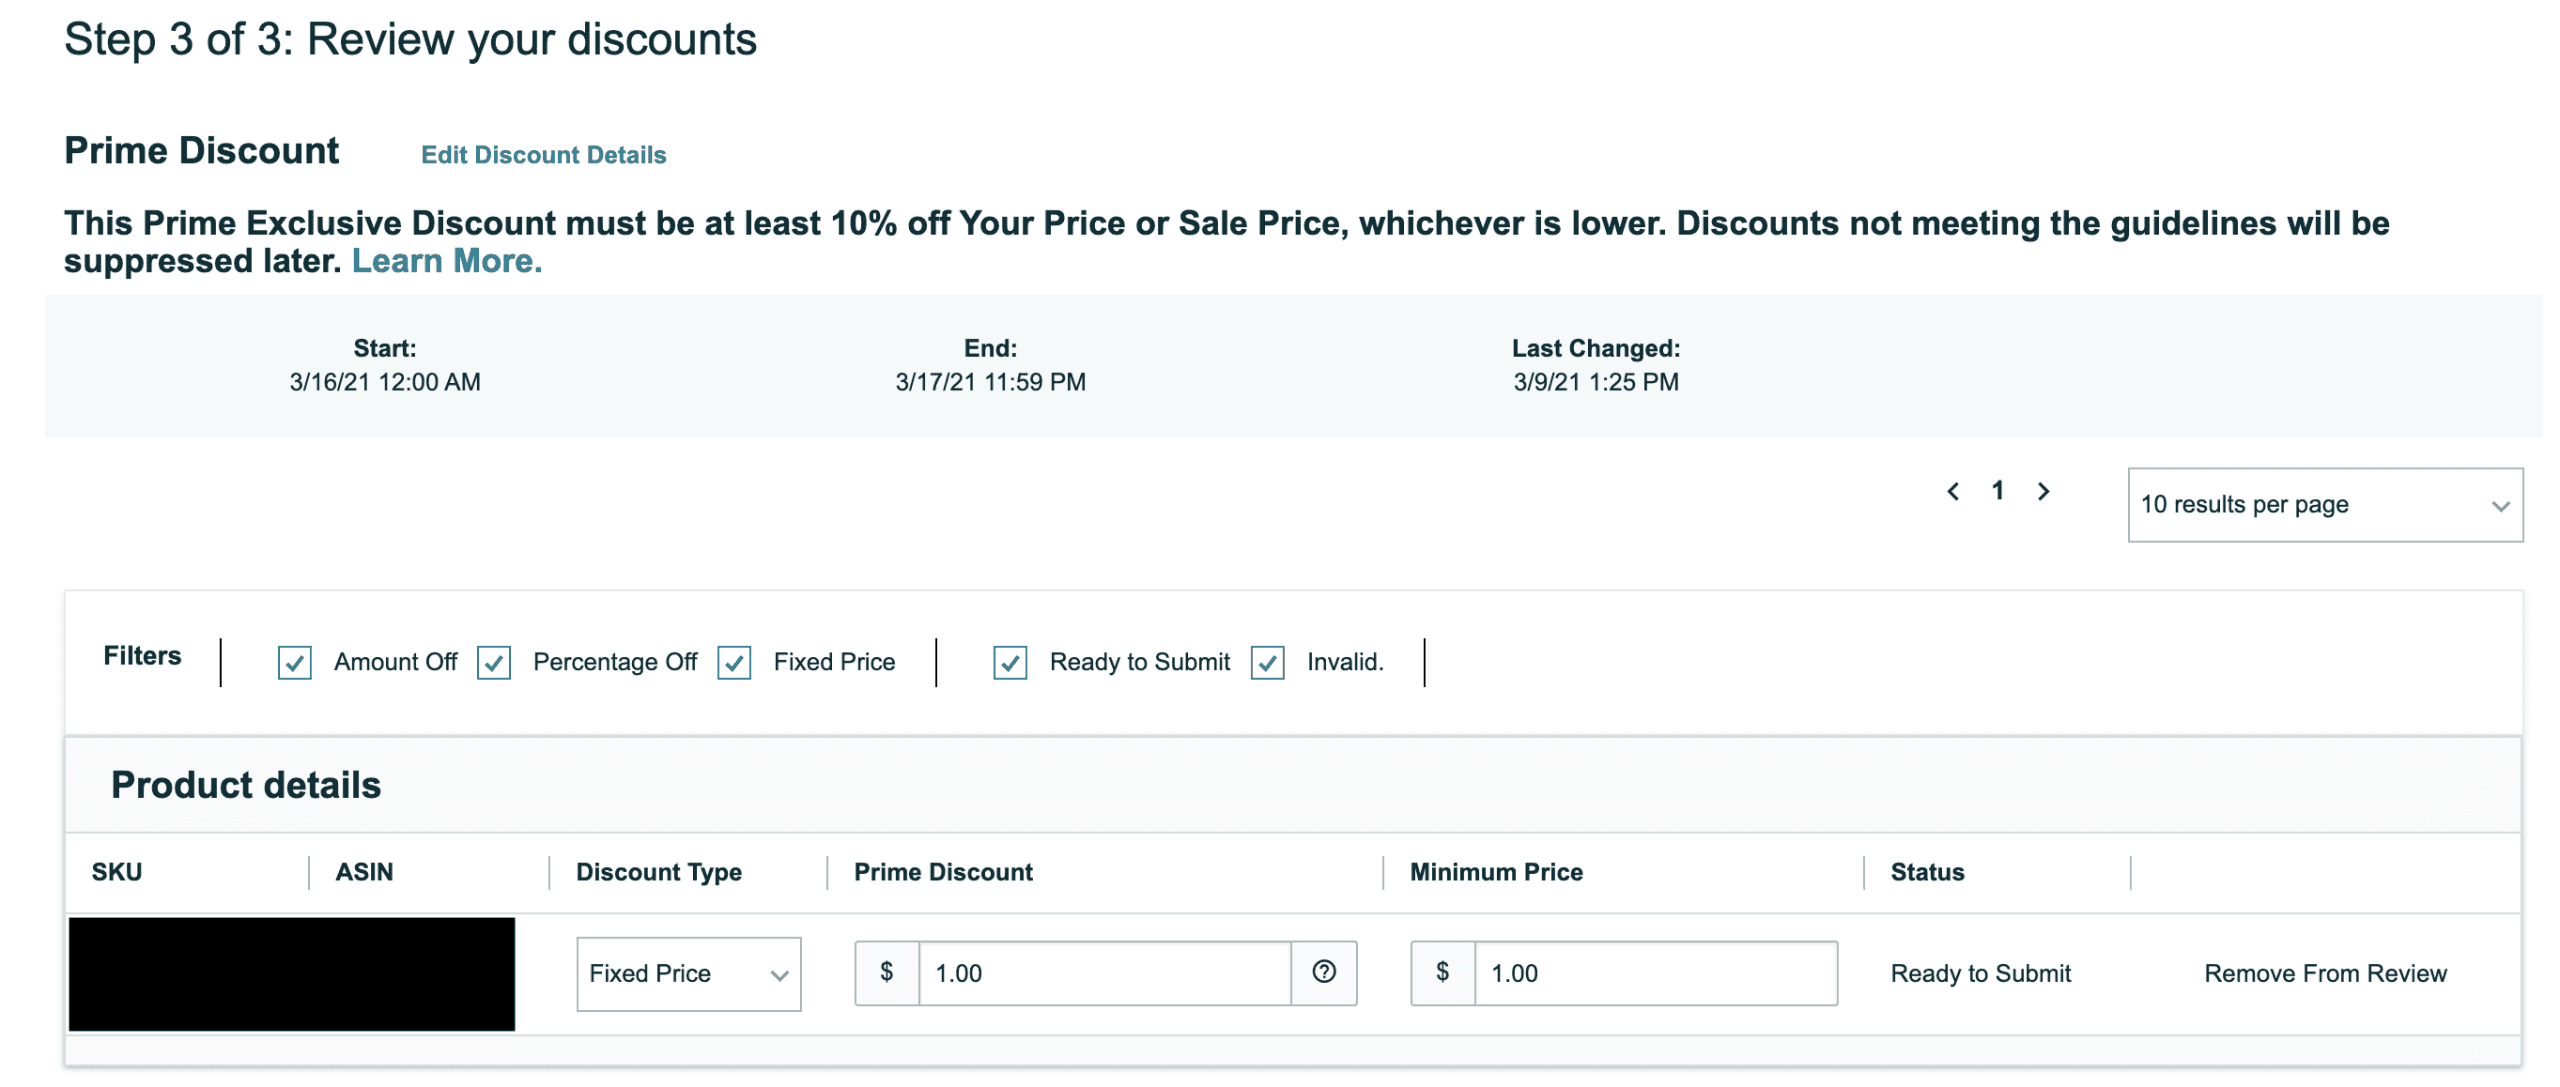Expand the Fixed Price selector chevron
The width and height of the screenshot is (2560, 1087).
pyautogui.click(x=781, y=972)
